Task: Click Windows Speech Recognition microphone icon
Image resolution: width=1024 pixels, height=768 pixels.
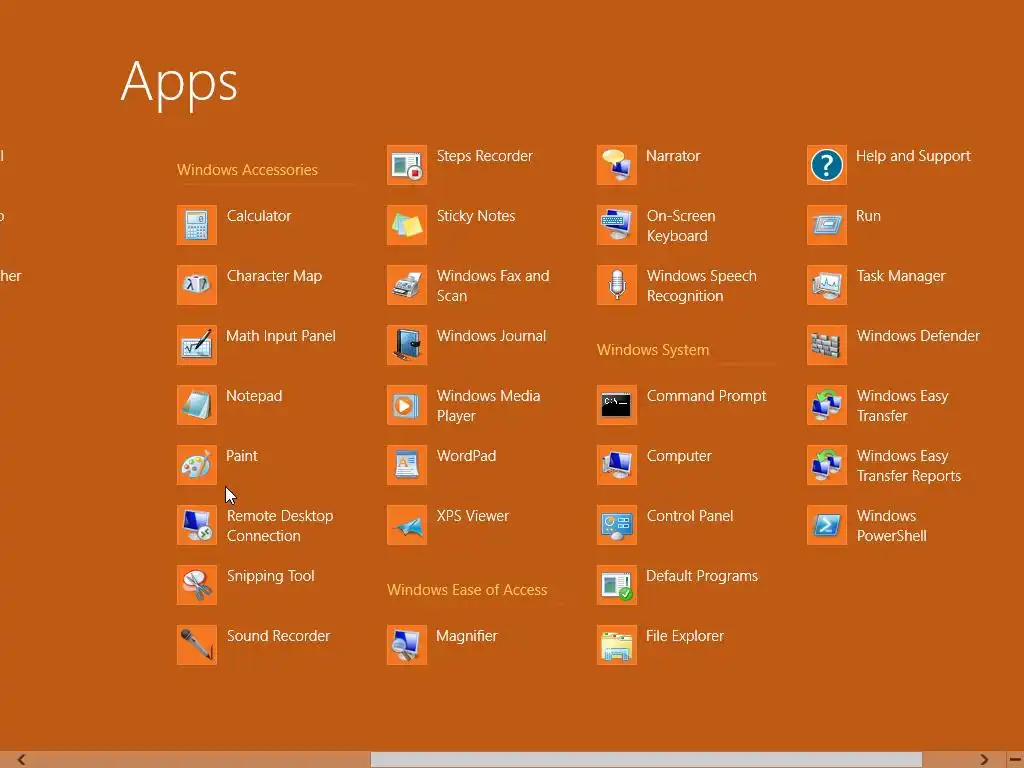Action: [x=617, y=285]
